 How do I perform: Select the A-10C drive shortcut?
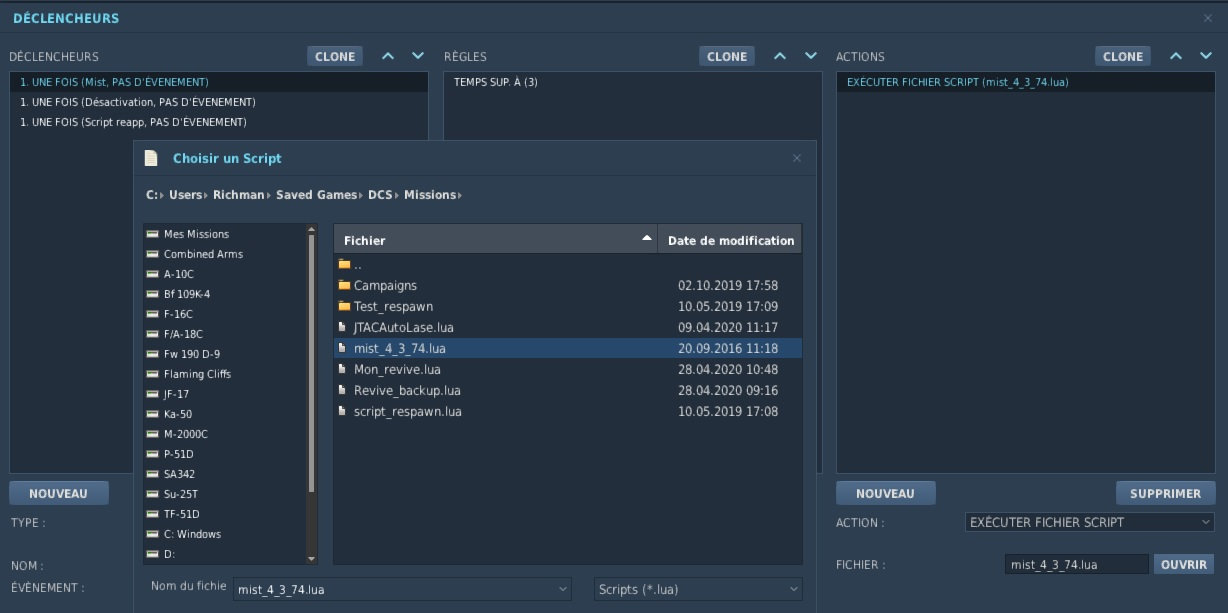pyautogui.click(x=178, y=274)
